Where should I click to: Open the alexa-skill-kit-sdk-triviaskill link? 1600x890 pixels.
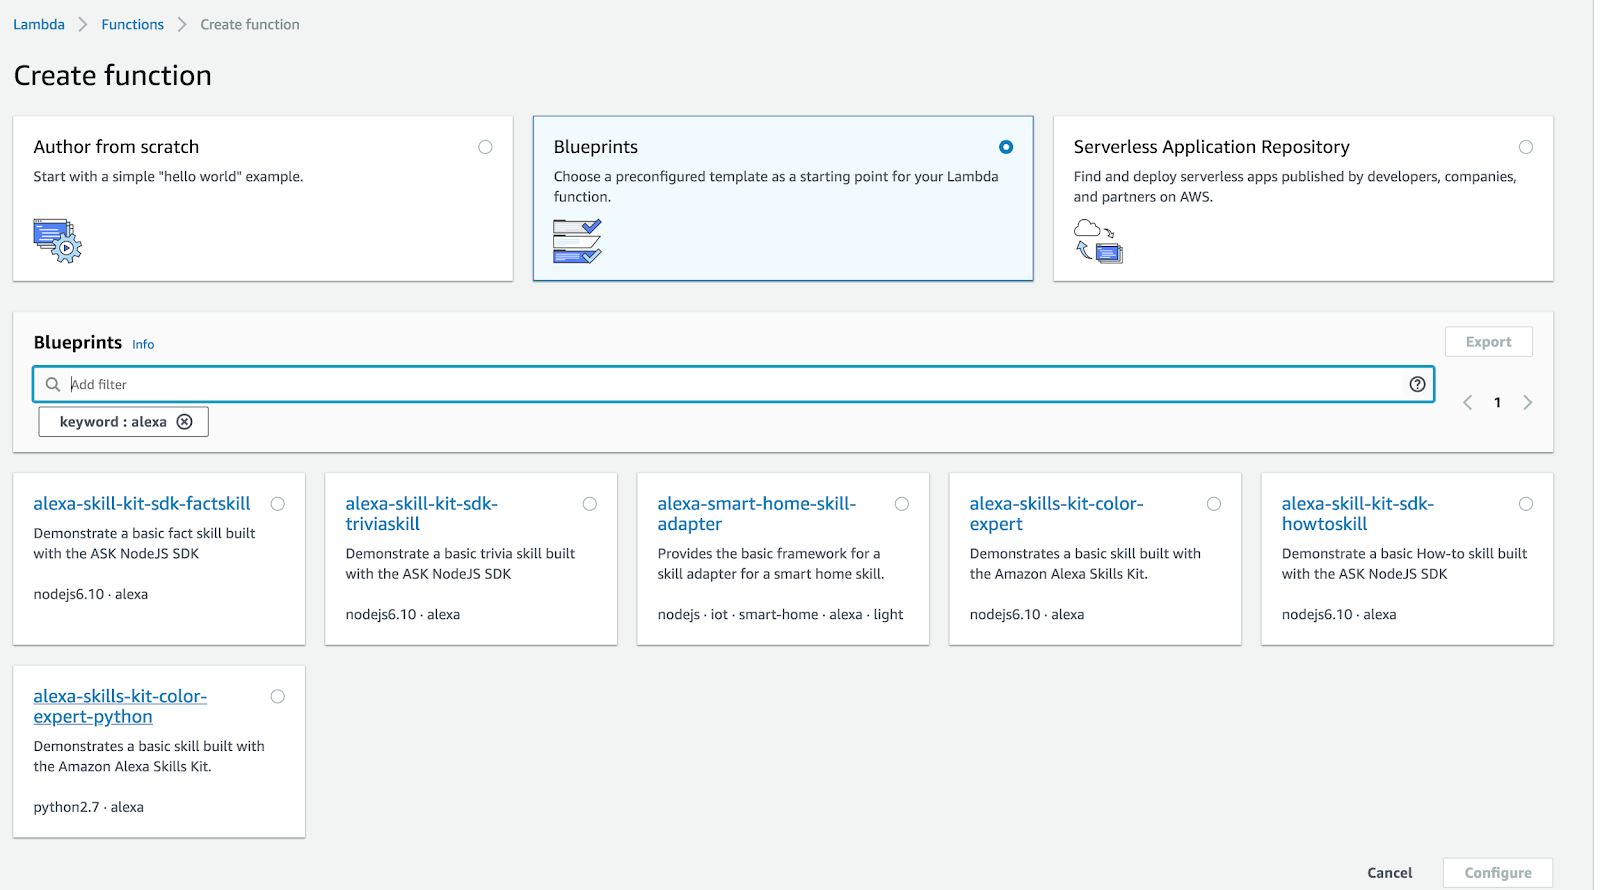click(421, 514)
